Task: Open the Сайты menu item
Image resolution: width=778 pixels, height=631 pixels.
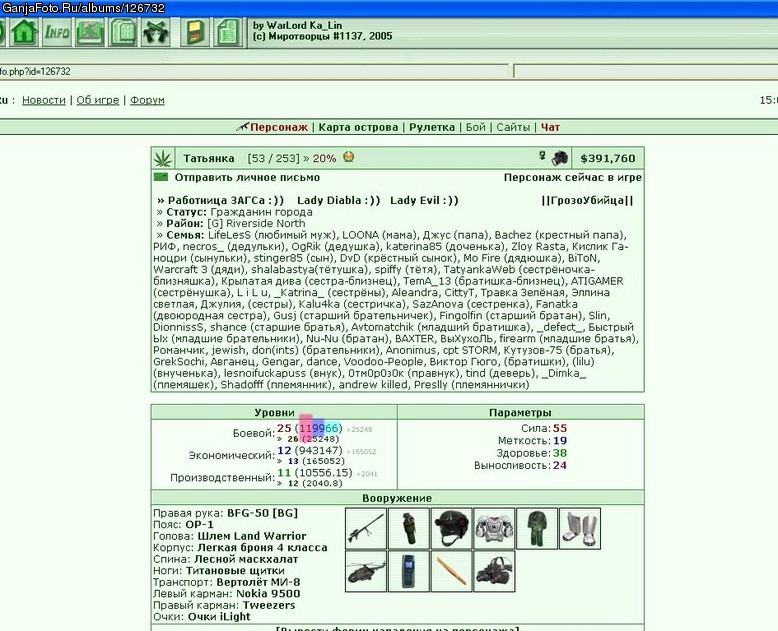Action: coord(513,127)
